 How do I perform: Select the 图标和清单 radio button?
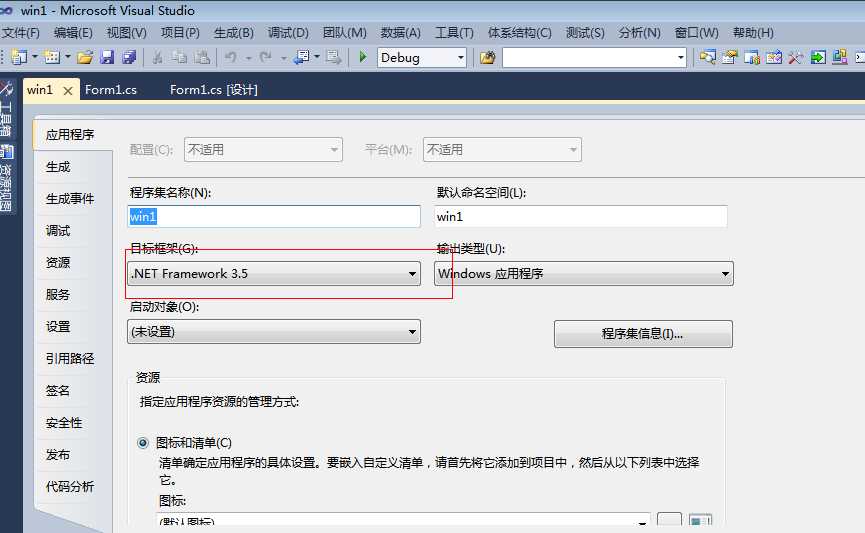pyautogui.click(x=143, y=443)
